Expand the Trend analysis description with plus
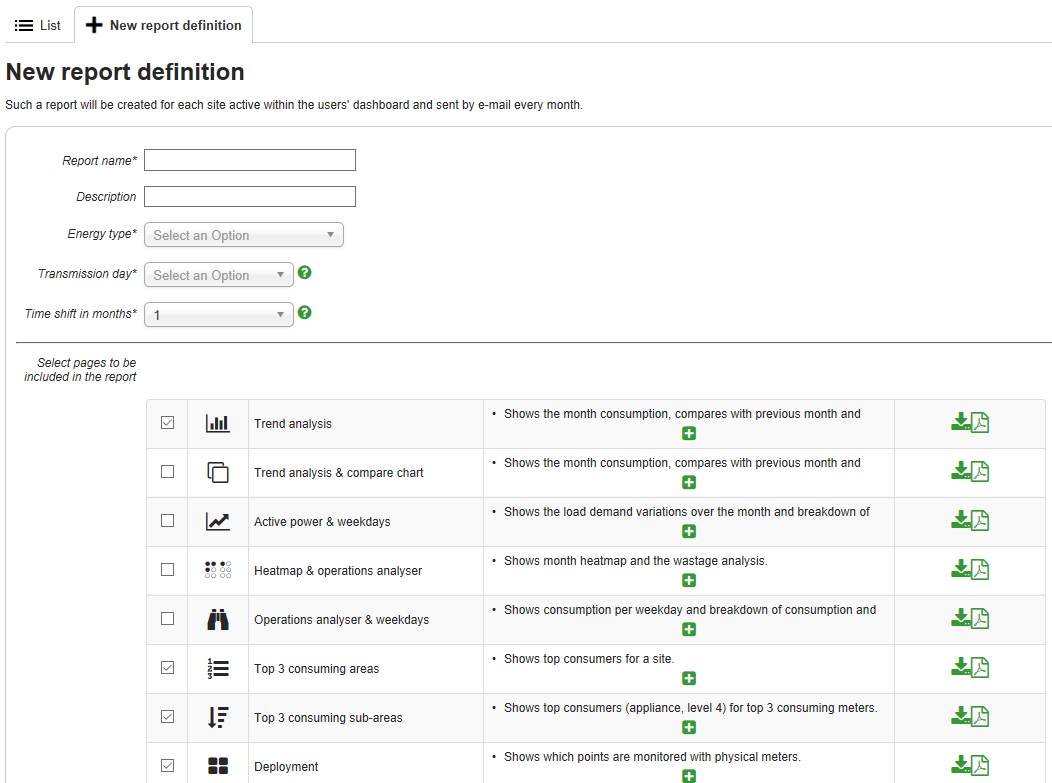1052x783 pixels. tap(689, 433)
